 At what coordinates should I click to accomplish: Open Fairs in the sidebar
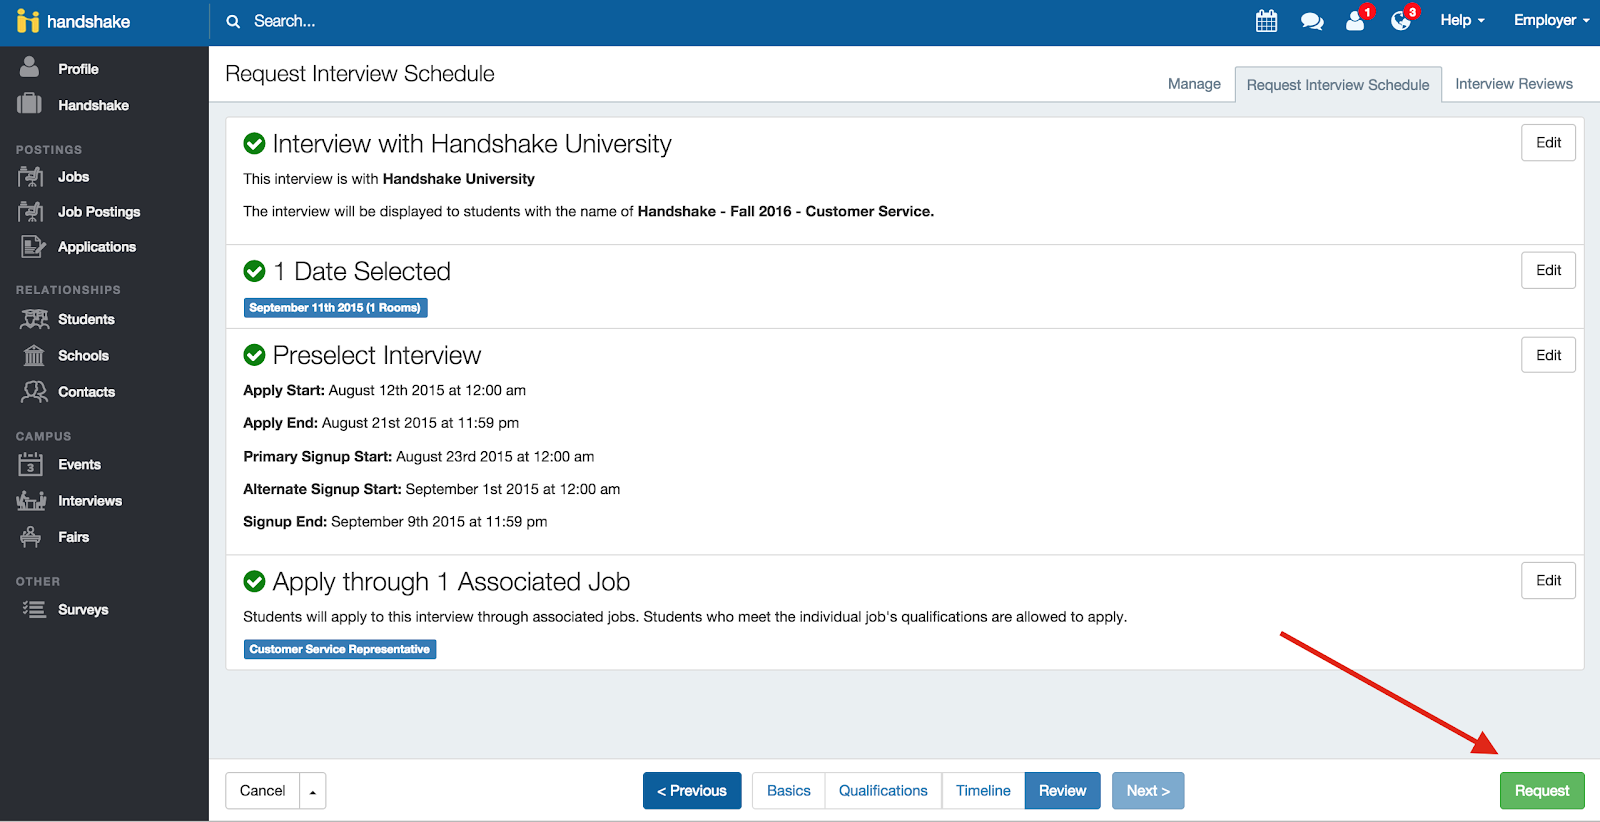(74, 537)
